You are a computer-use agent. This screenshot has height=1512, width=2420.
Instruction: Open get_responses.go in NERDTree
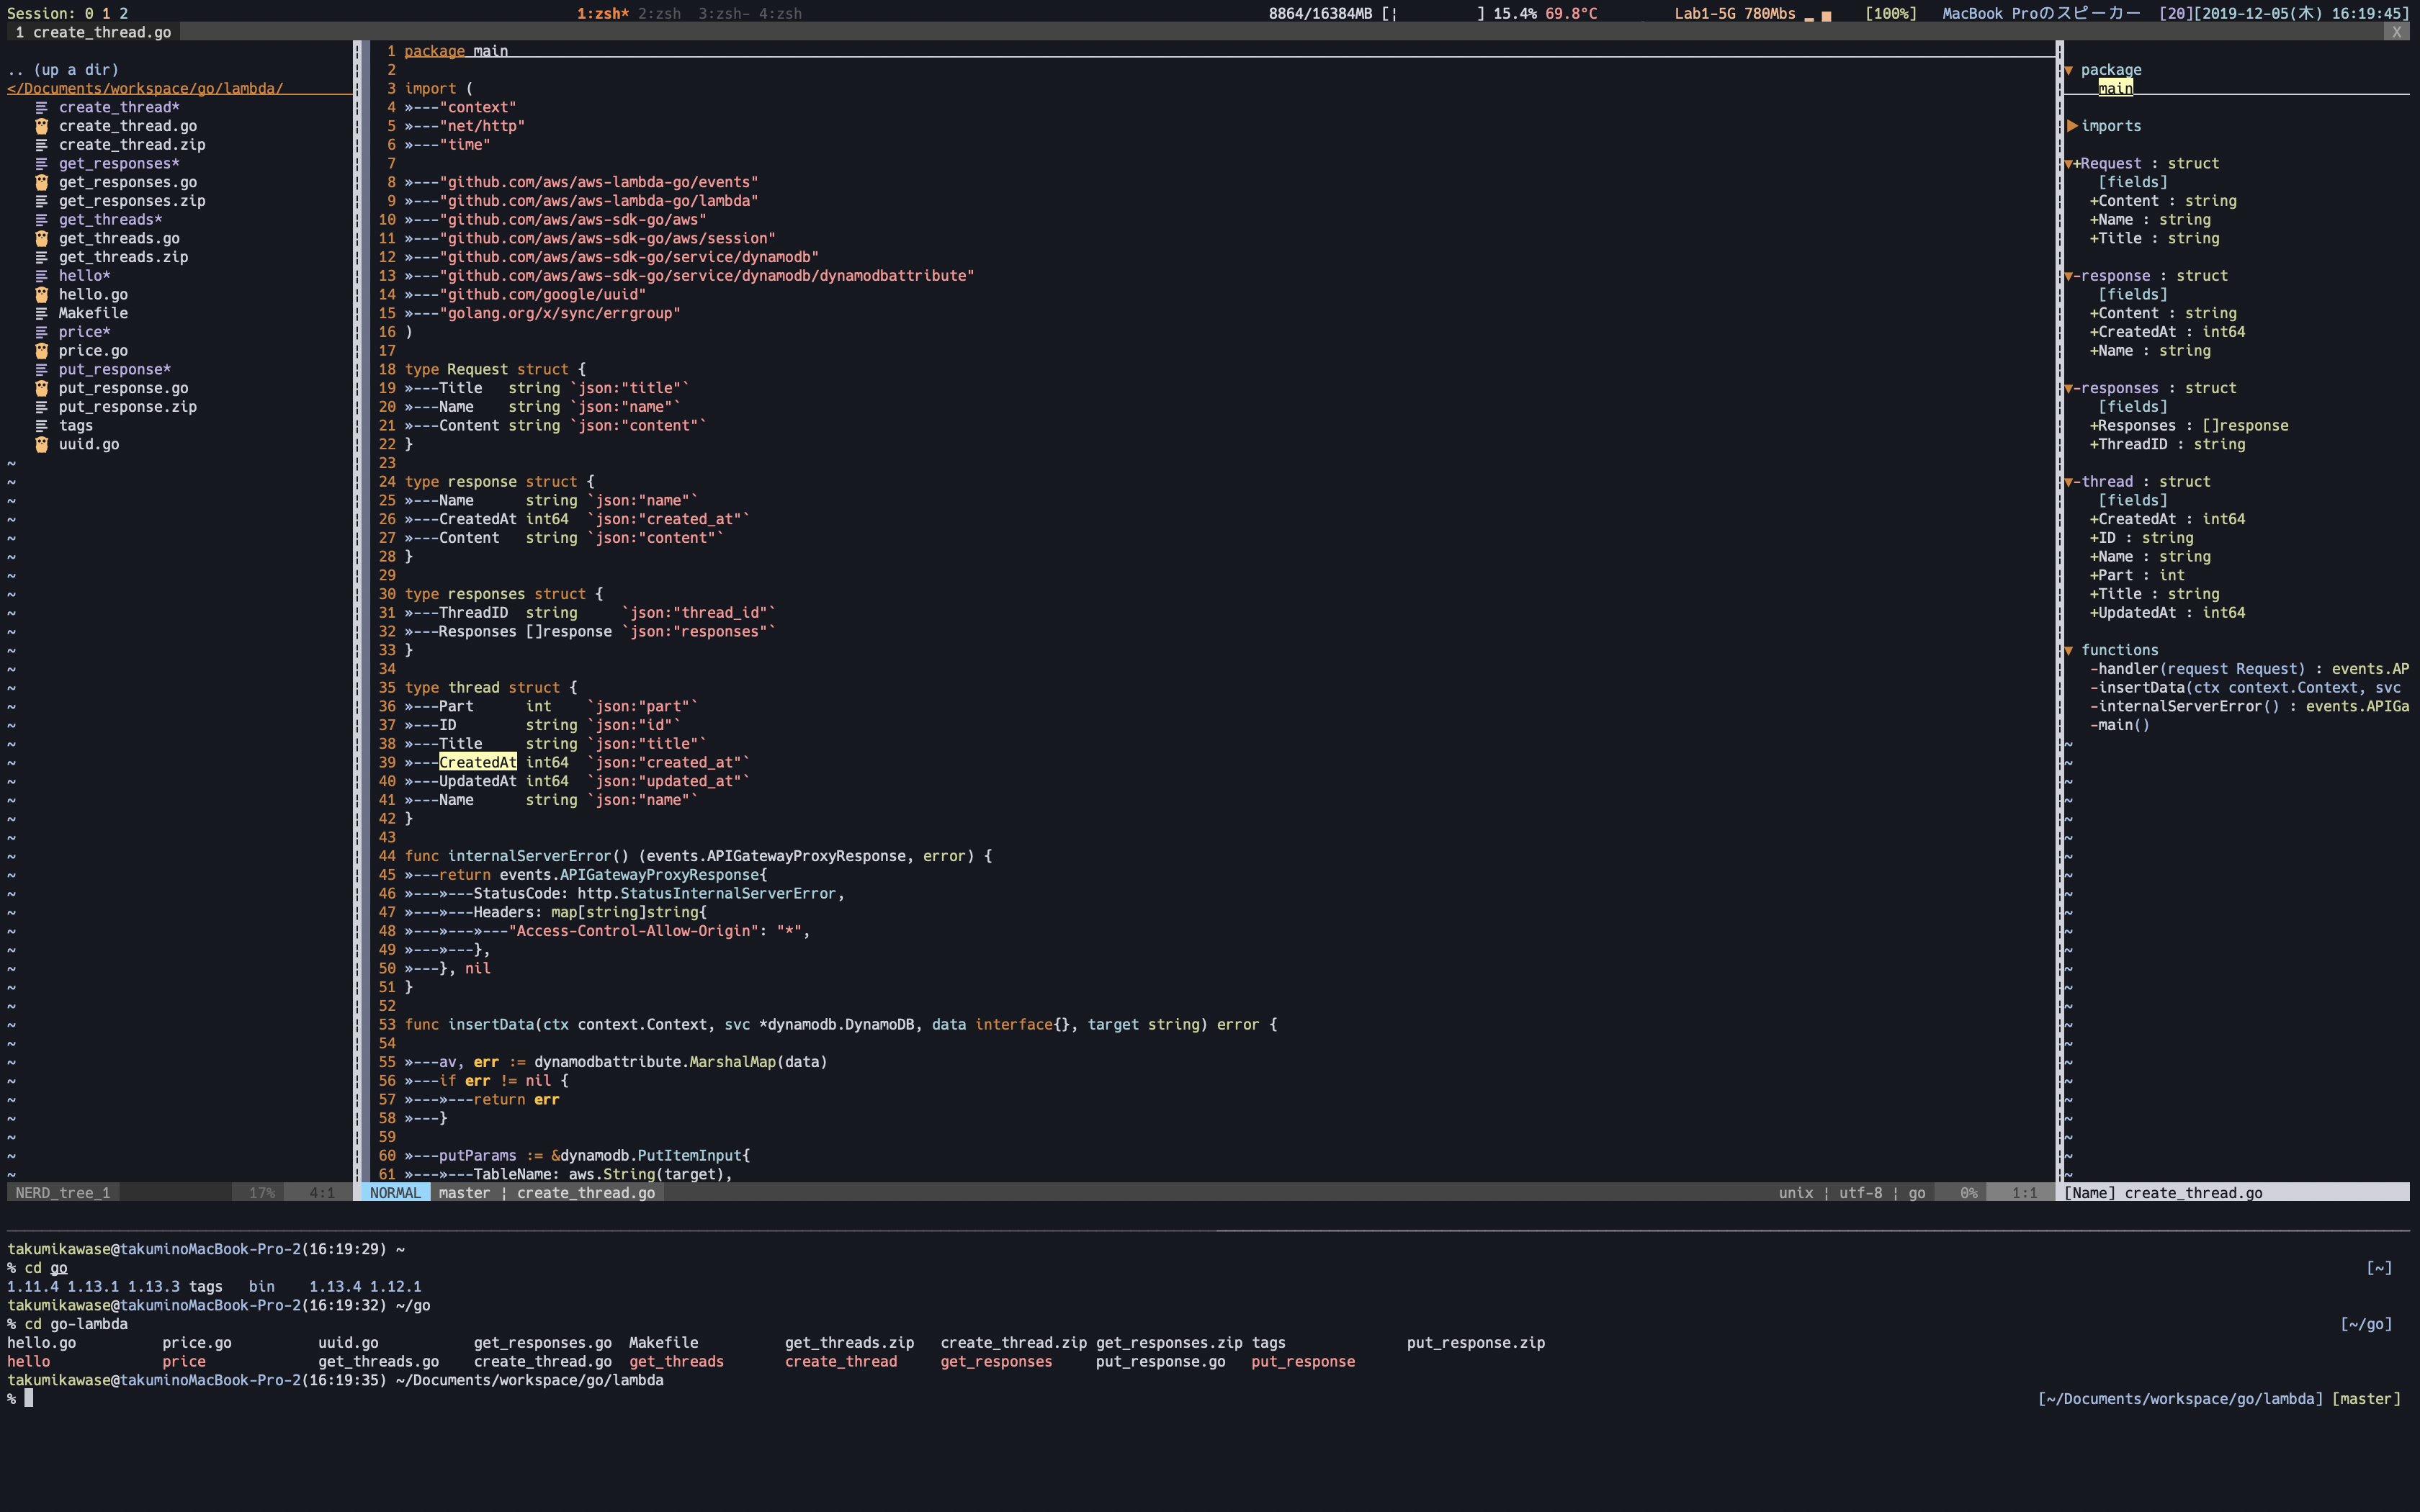tap(128, 182)
